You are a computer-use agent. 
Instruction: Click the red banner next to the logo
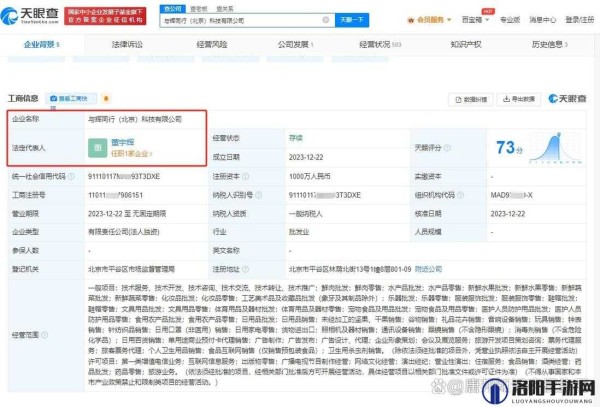click(105, 16)
